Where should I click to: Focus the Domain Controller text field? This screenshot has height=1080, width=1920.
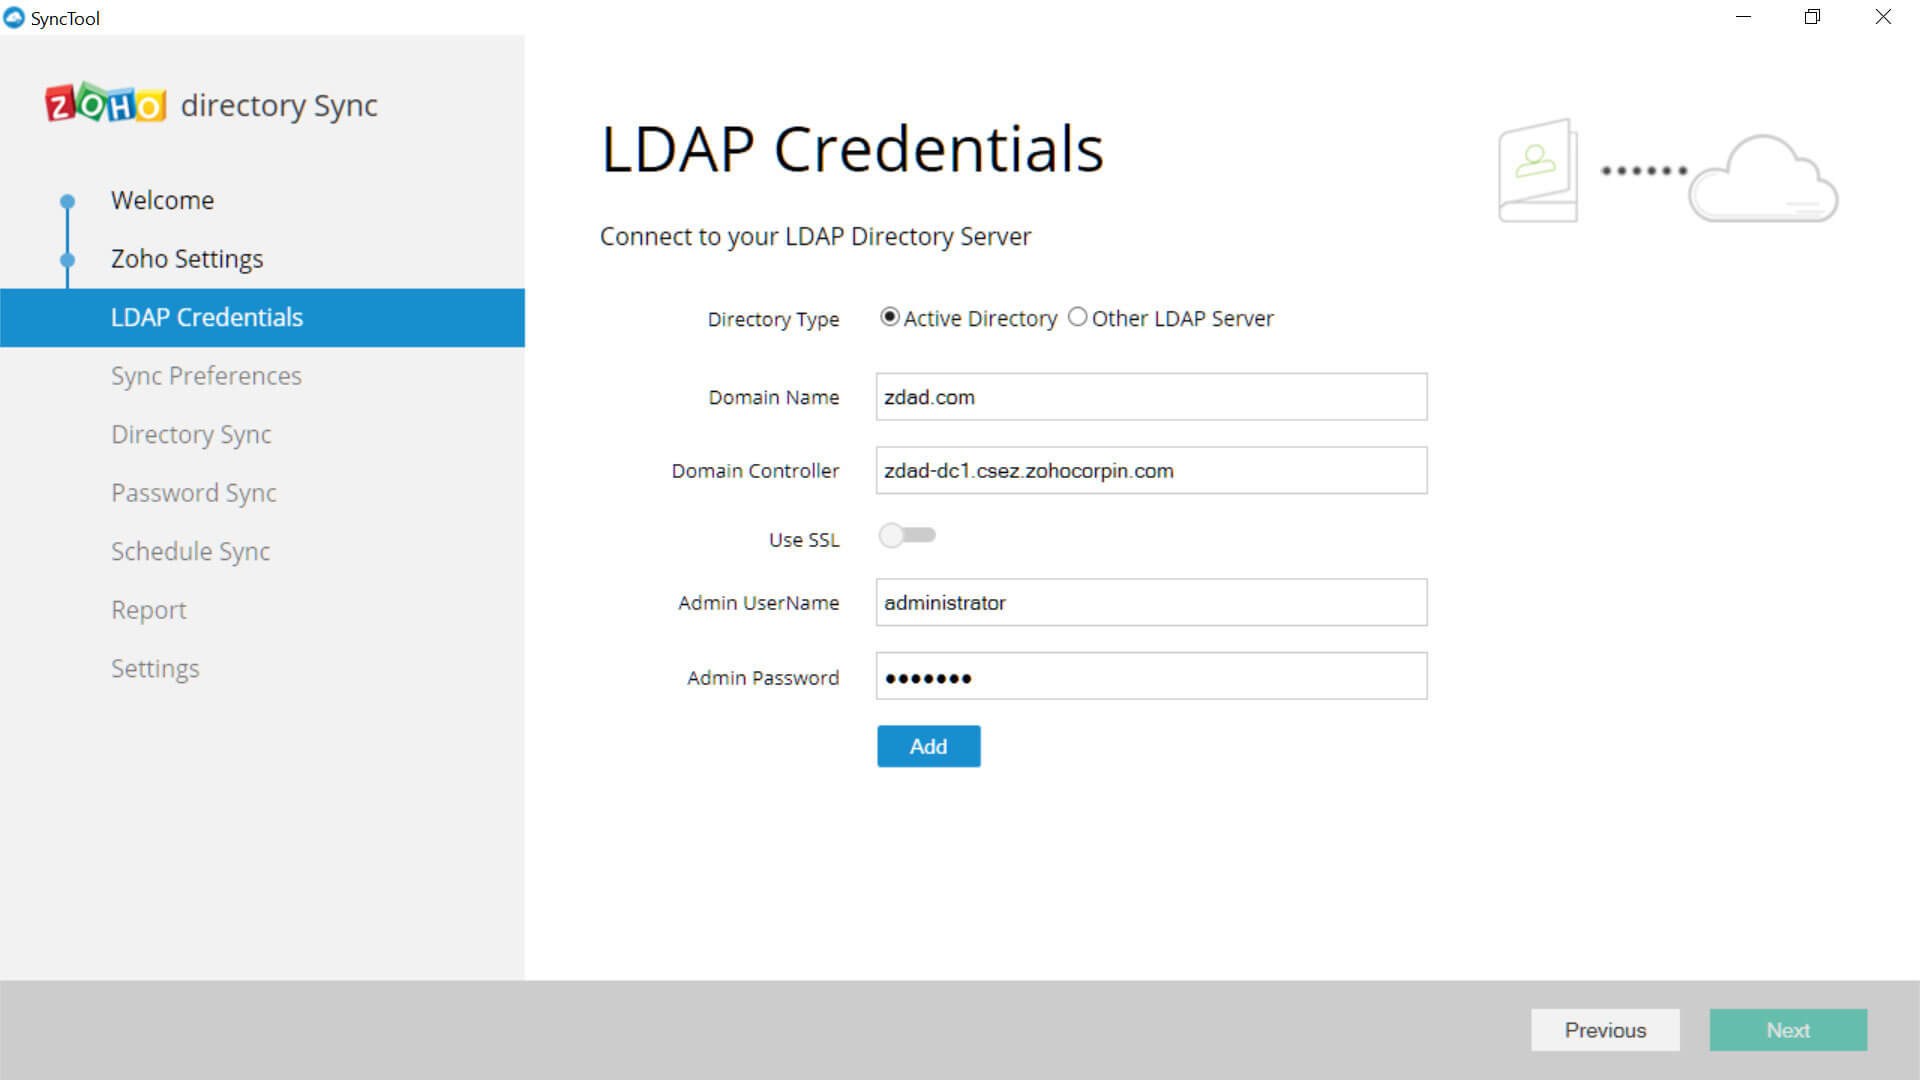click(1150, 470)
